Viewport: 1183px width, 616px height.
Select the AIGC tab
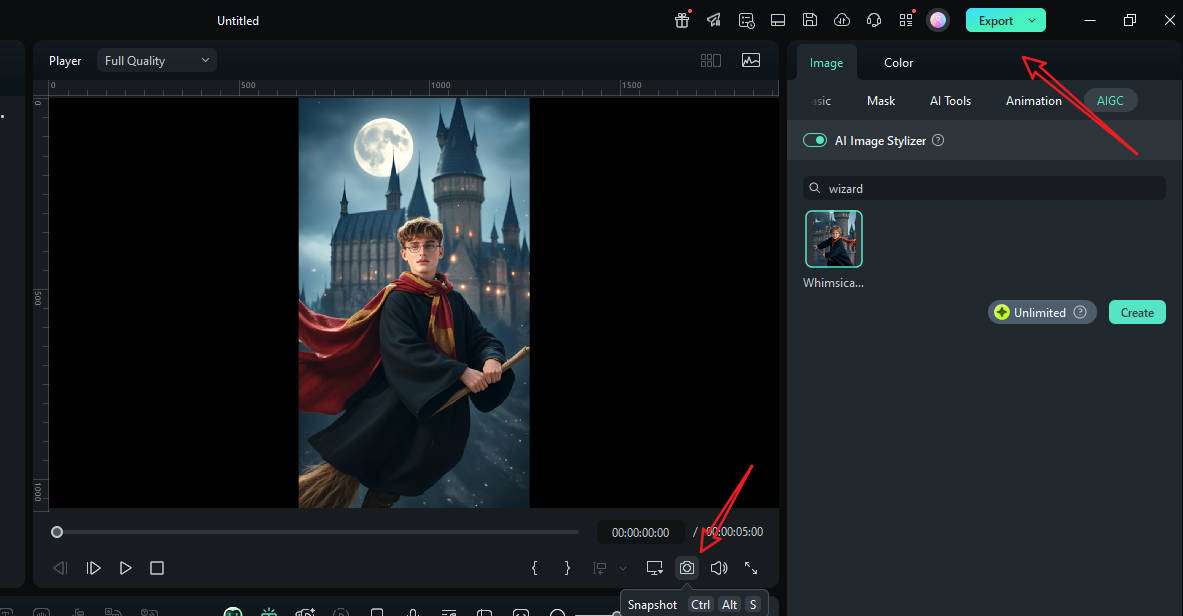tap(1110, 100)
